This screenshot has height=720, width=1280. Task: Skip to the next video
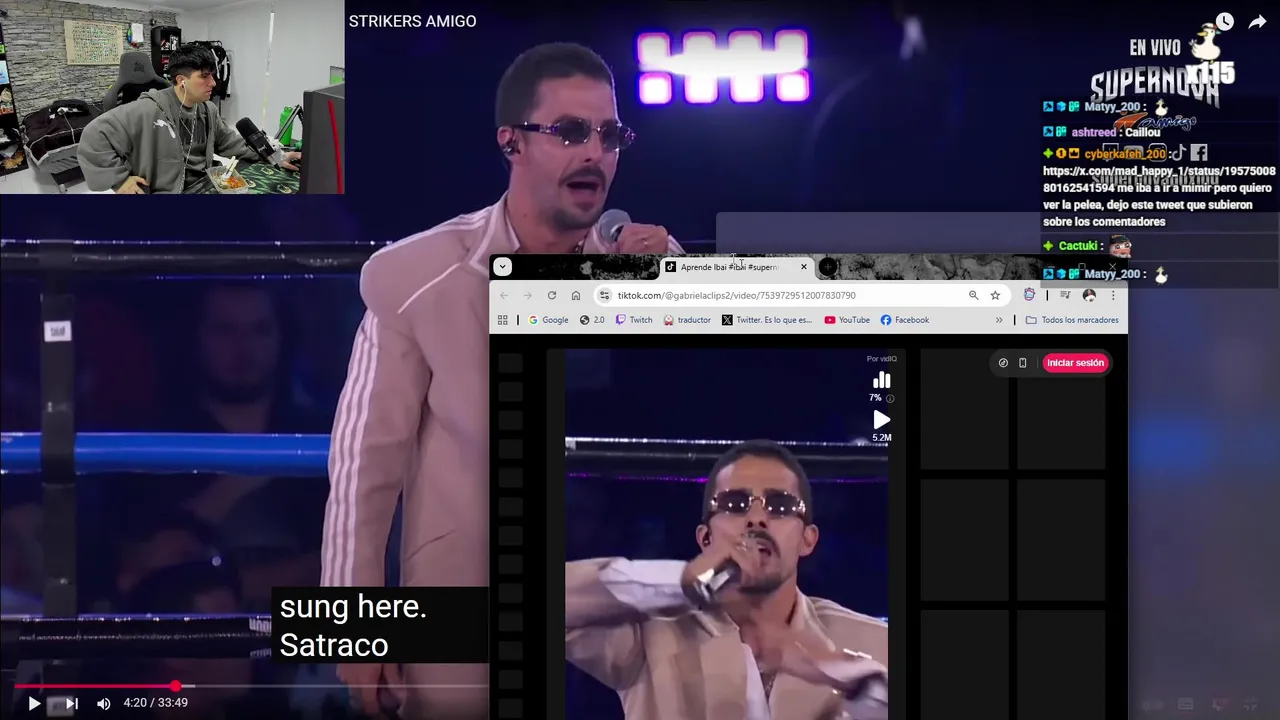72,704
